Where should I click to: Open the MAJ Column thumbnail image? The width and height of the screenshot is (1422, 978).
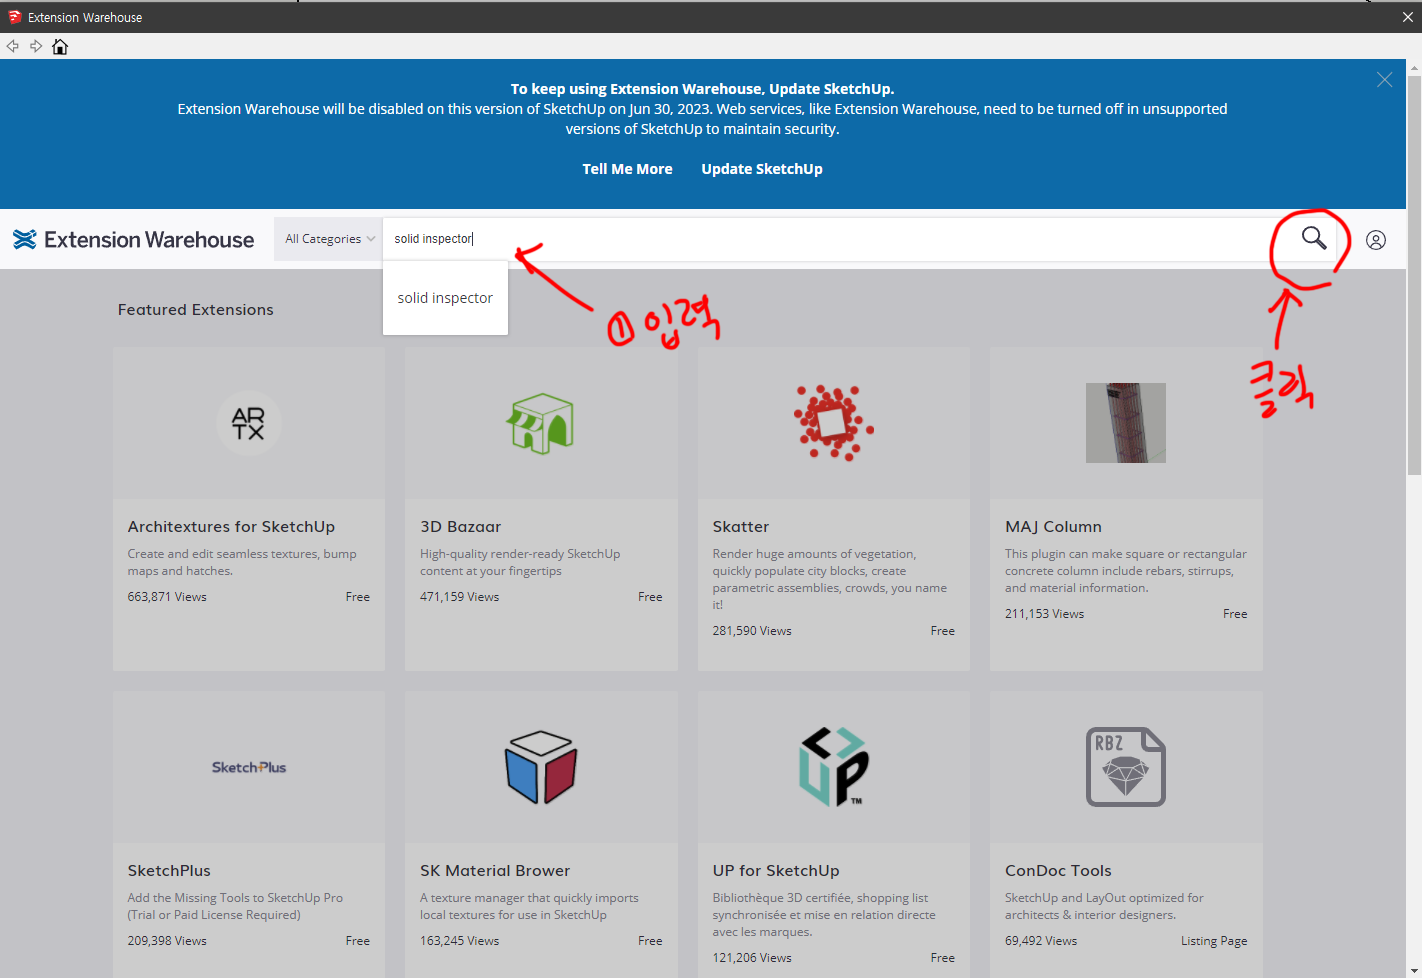coord(1126,423)
